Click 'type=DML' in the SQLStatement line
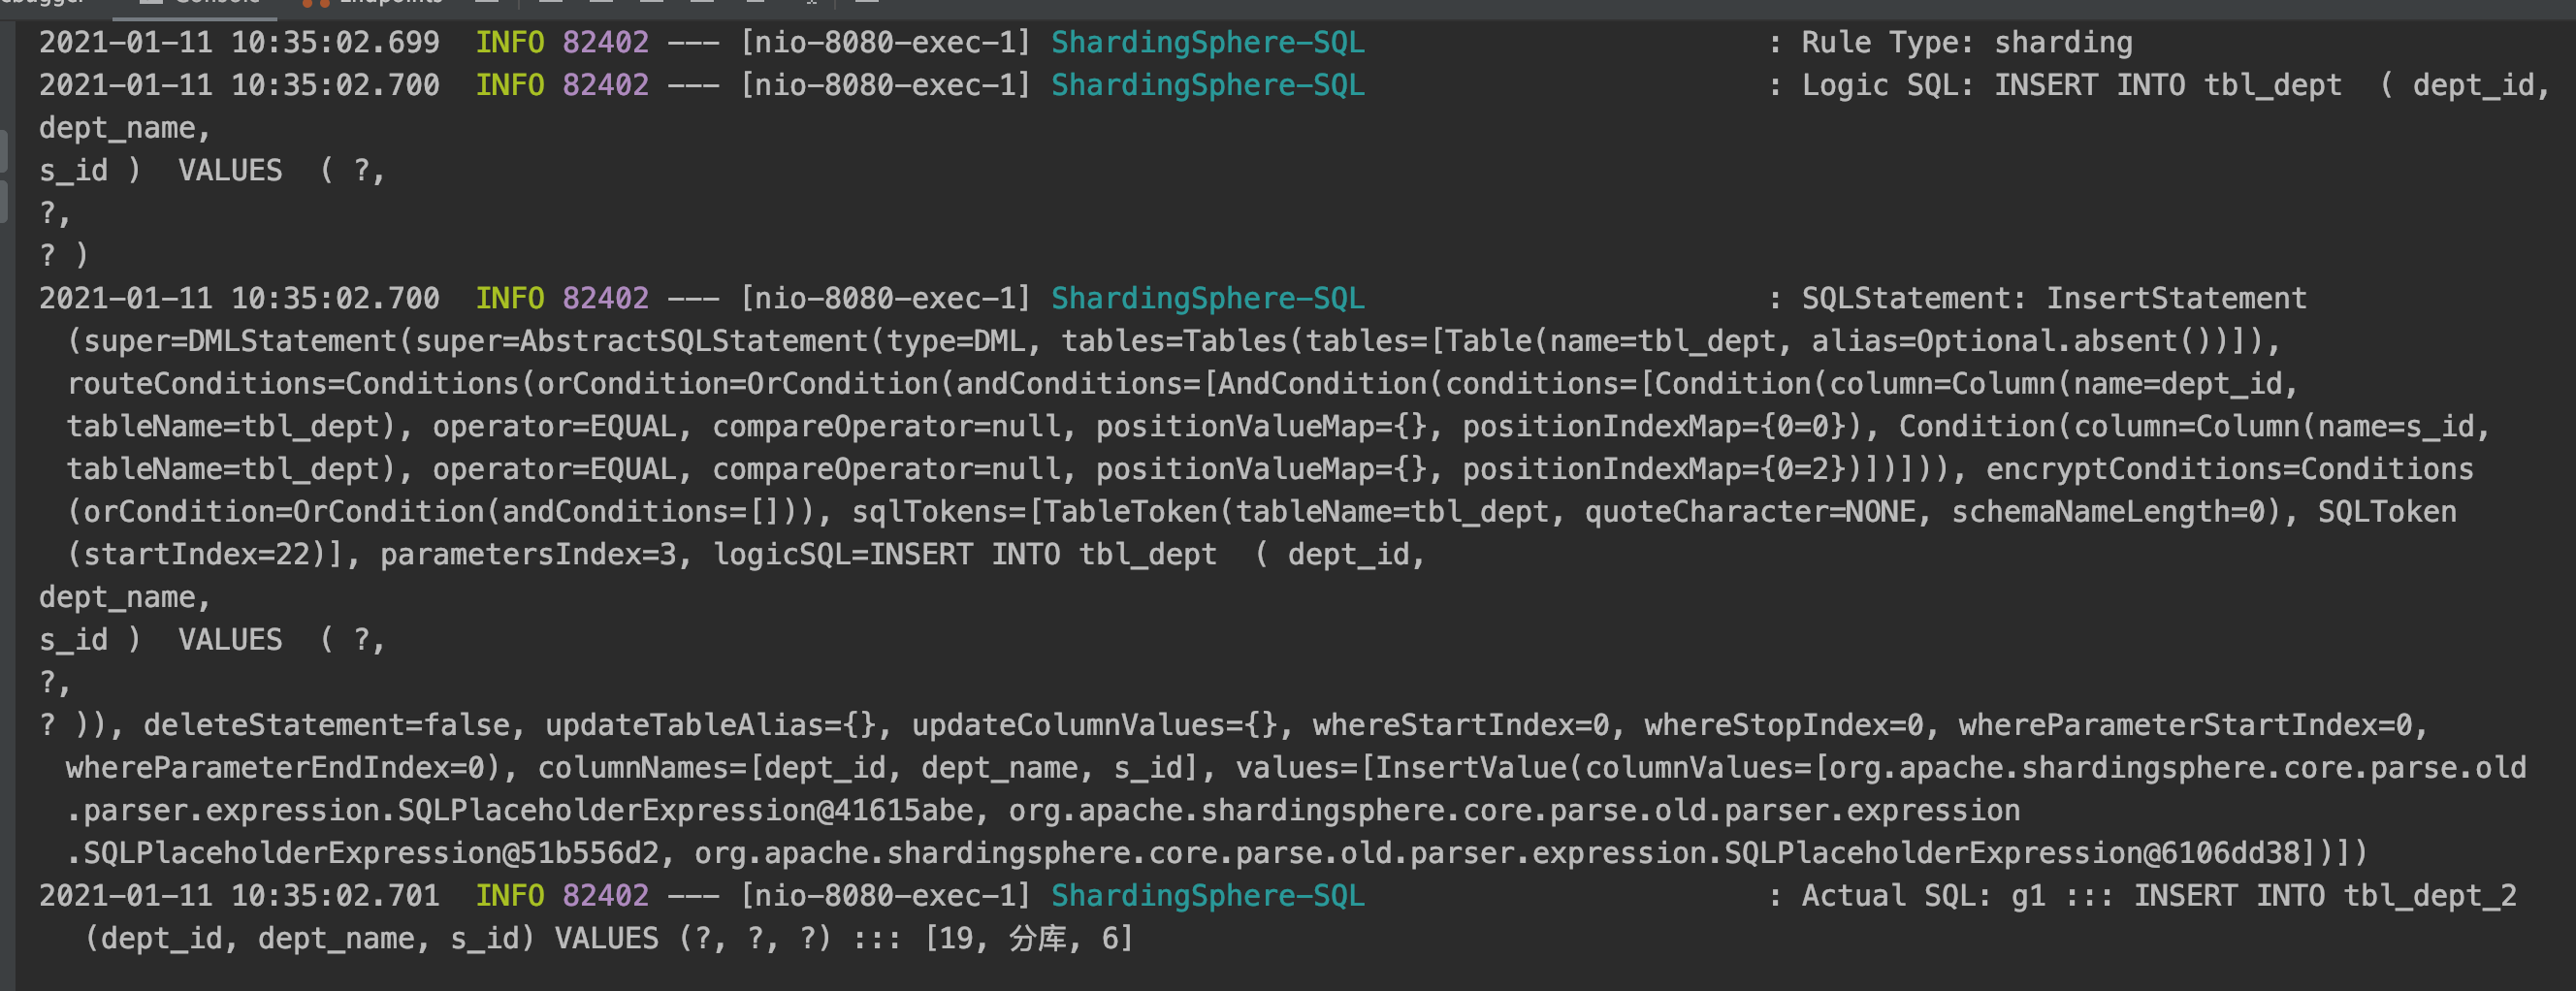This screenshot has width=2576, height=991. coord(956,341)
